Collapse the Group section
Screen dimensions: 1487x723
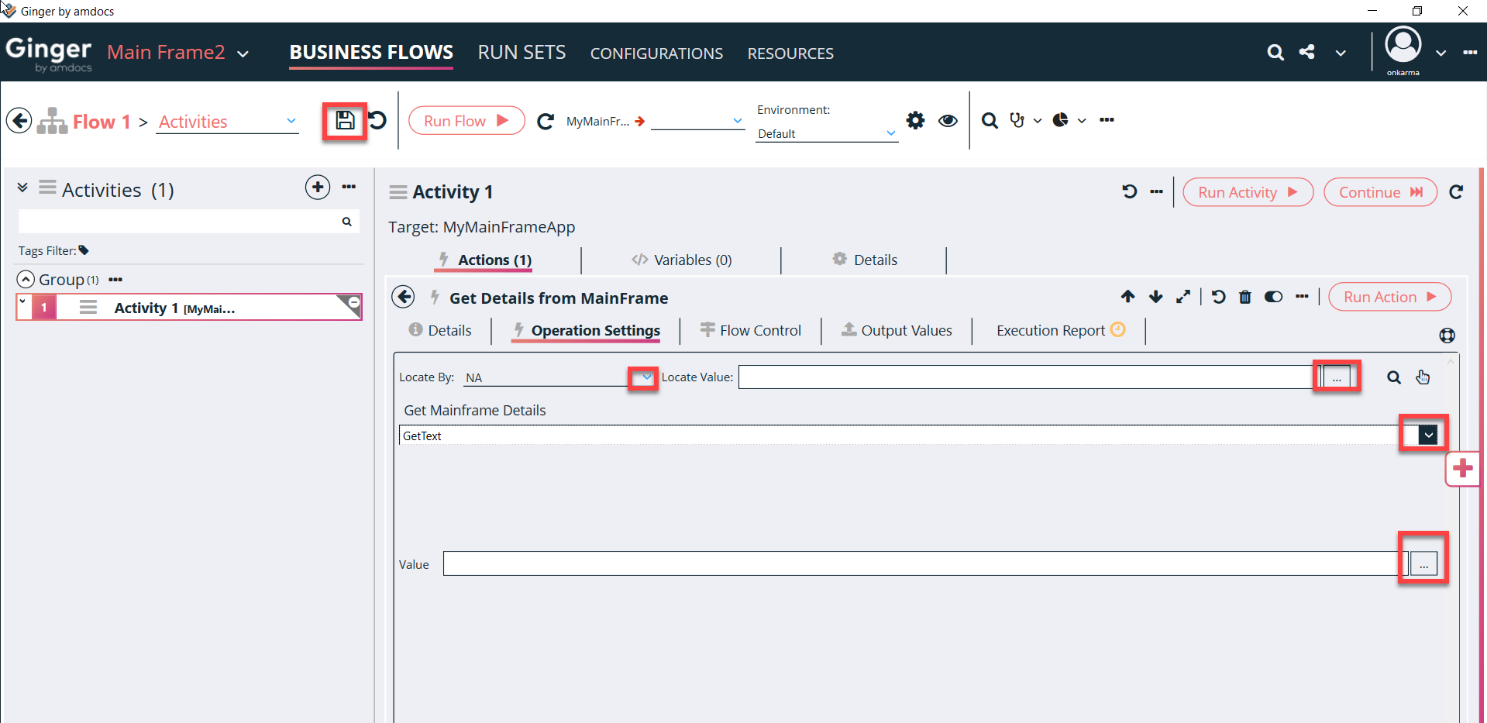pos(27,279)
